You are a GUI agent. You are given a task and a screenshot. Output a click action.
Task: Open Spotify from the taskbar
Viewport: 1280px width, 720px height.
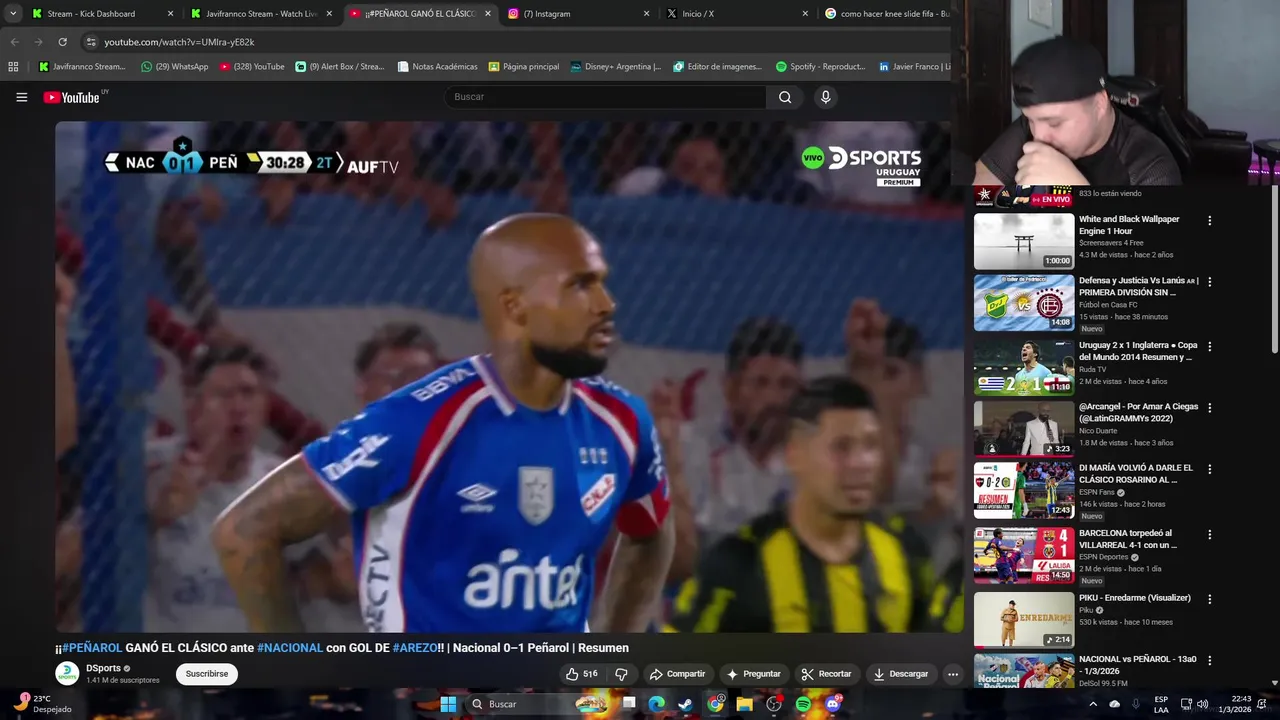pos(803,704)
